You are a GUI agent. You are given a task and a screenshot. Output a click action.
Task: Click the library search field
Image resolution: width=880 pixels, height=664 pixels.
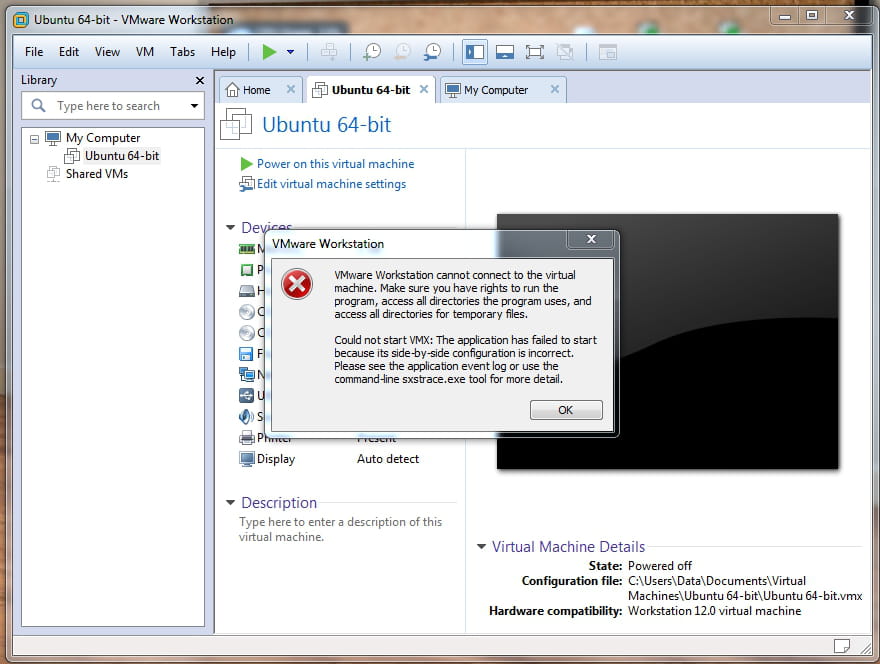pos(112,106)
